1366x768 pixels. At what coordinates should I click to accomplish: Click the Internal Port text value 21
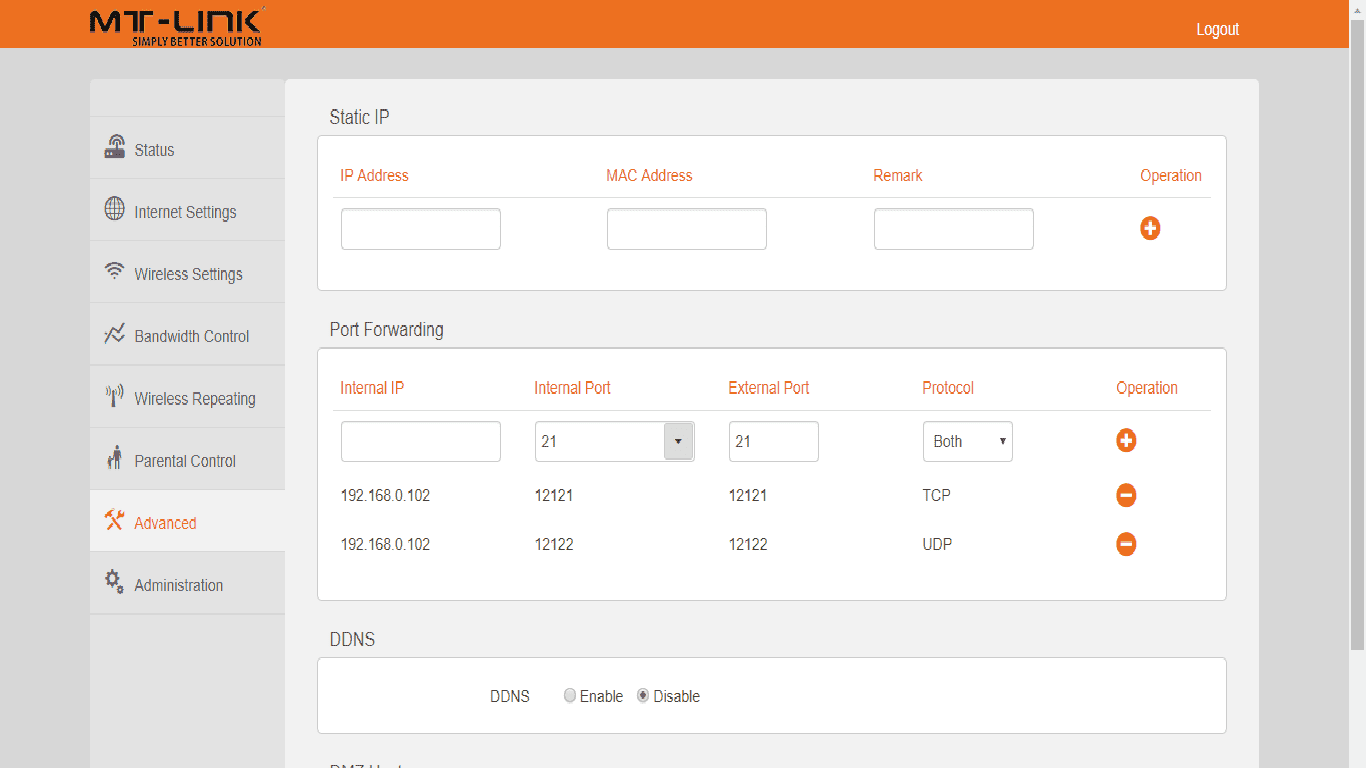coord(549,441)
